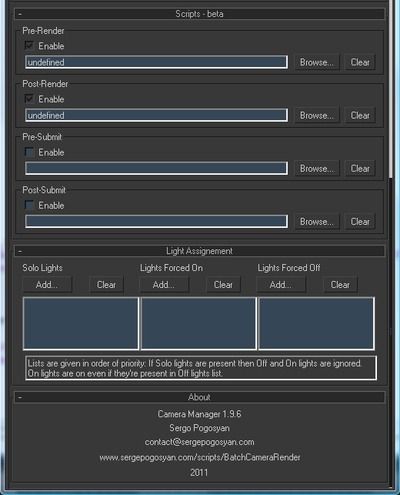Add lights to Lights Forced Off

pyautogui.click(x=281, y=285)
